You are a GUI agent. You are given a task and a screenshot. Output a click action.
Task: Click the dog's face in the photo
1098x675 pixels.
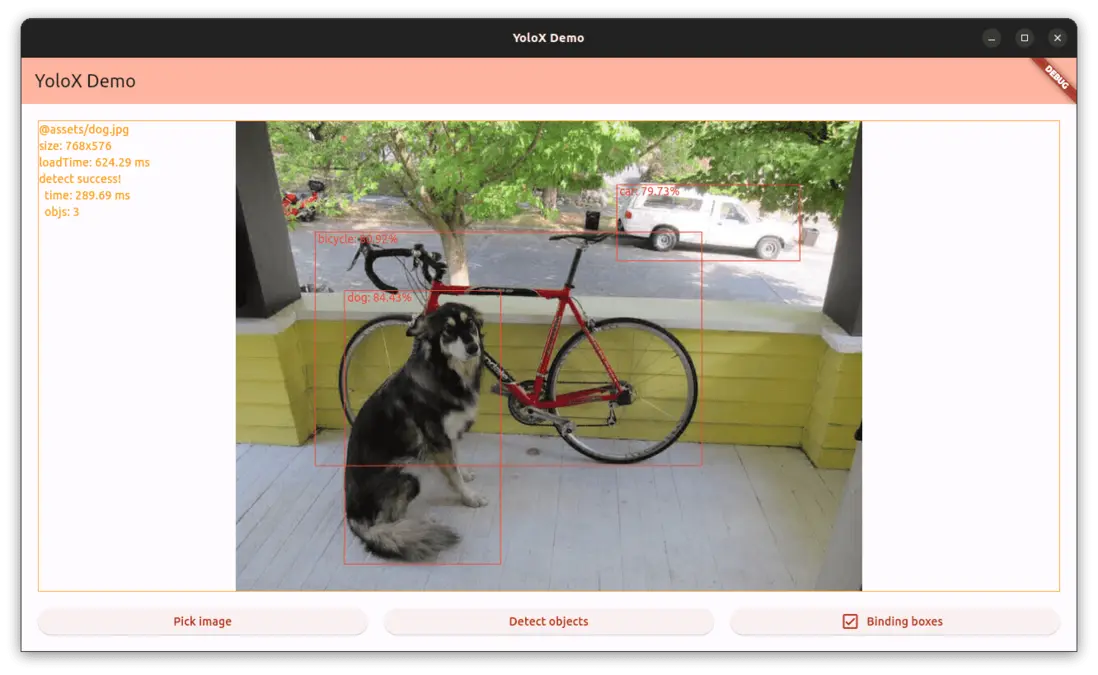tap(456, 335)
